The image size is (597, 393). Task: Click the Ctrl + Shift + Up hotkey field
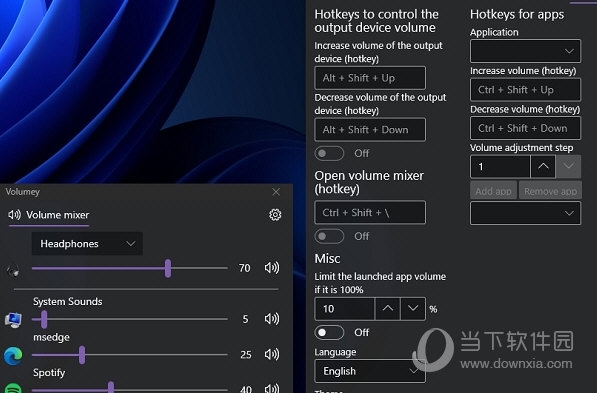click(525, 90)
